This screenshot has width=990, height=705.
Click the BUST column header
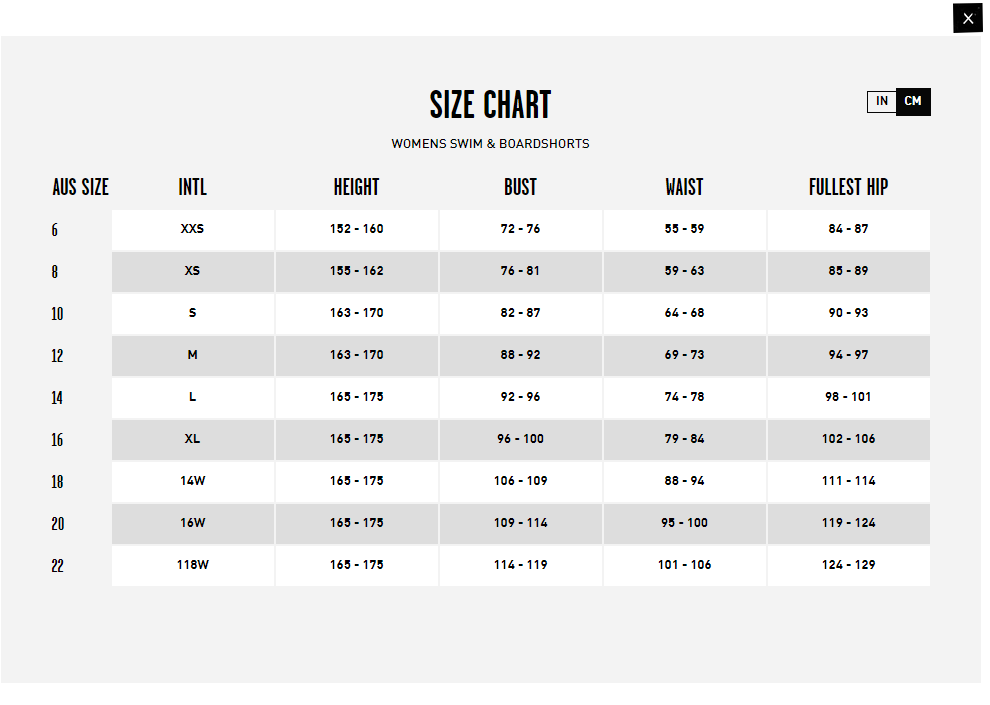(x=520, y=187)
